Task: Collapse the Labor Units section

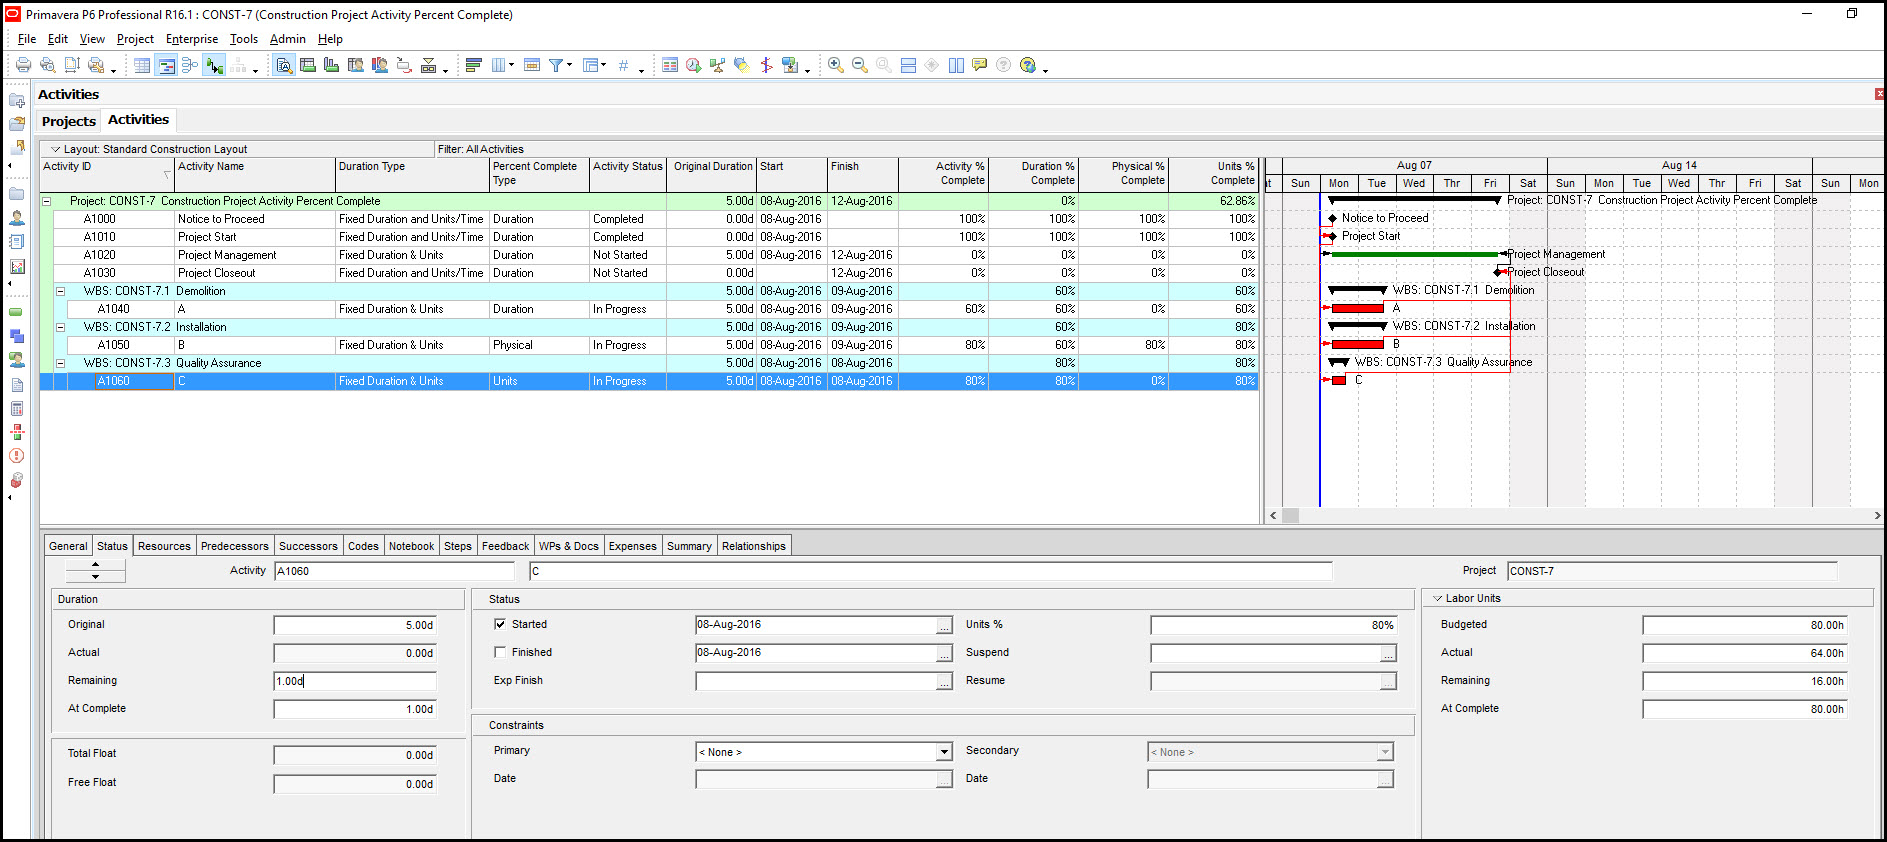Action: click(1438, 598)
